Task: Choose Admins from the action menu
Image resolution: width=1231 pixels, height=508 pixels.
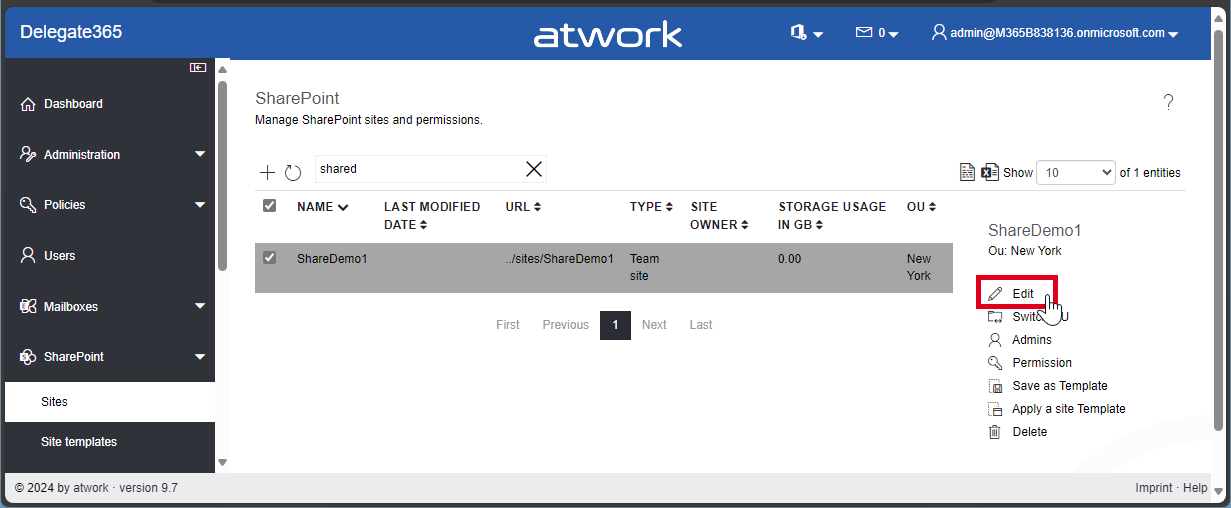Action: coord(1032,340)
